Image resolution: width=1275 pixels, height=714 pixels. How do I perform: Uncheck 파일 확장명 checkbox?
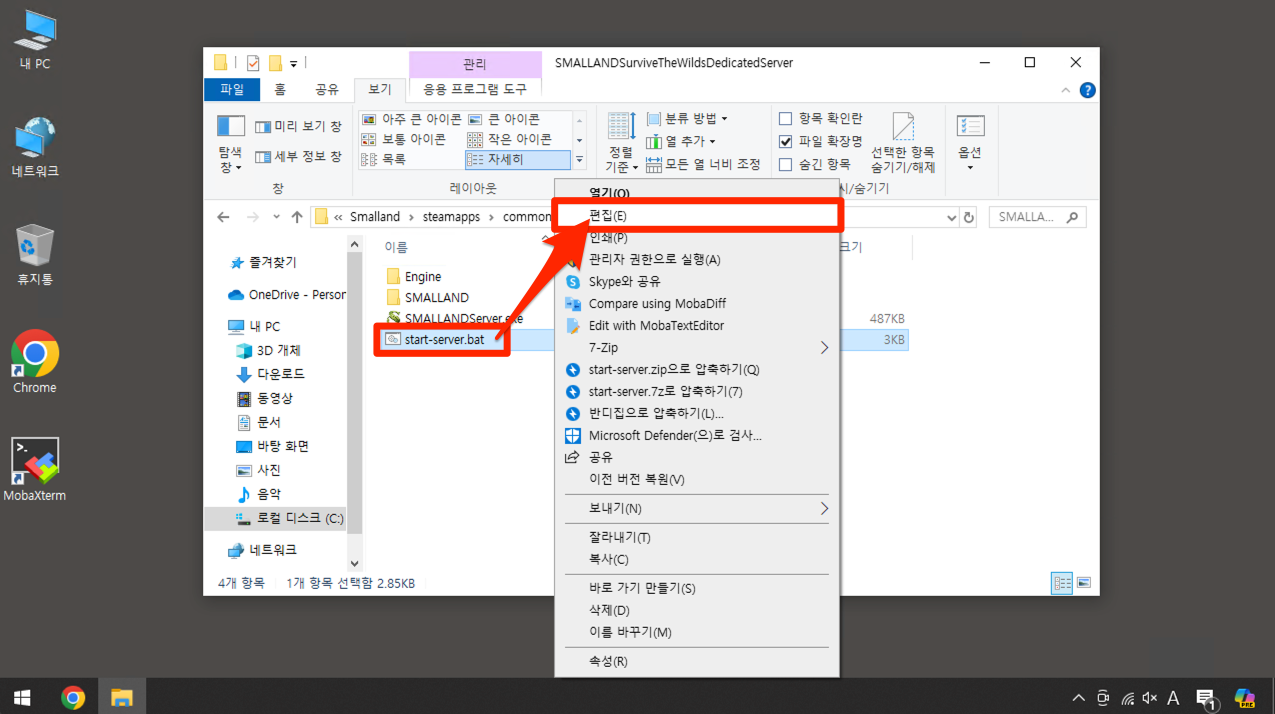pyautogui.click(x=786, y=142)
